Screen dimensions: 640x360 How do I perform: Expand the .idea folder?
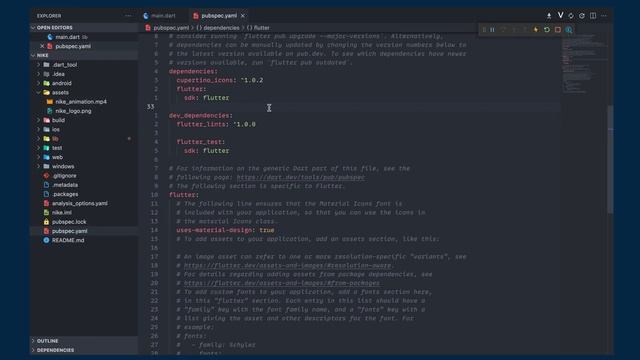coord(58,74)
